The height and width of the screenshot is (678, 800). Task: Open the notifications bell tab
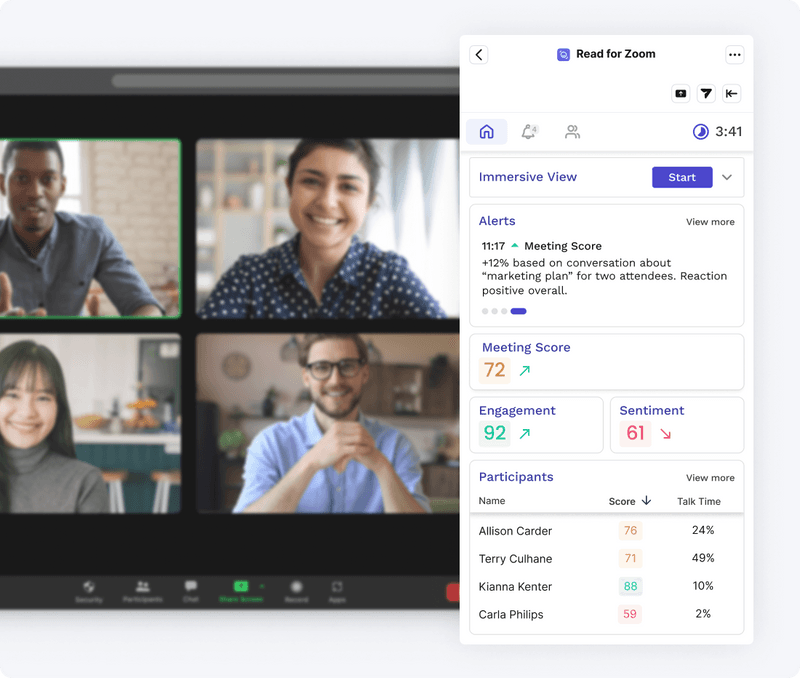tap(528, 131)
